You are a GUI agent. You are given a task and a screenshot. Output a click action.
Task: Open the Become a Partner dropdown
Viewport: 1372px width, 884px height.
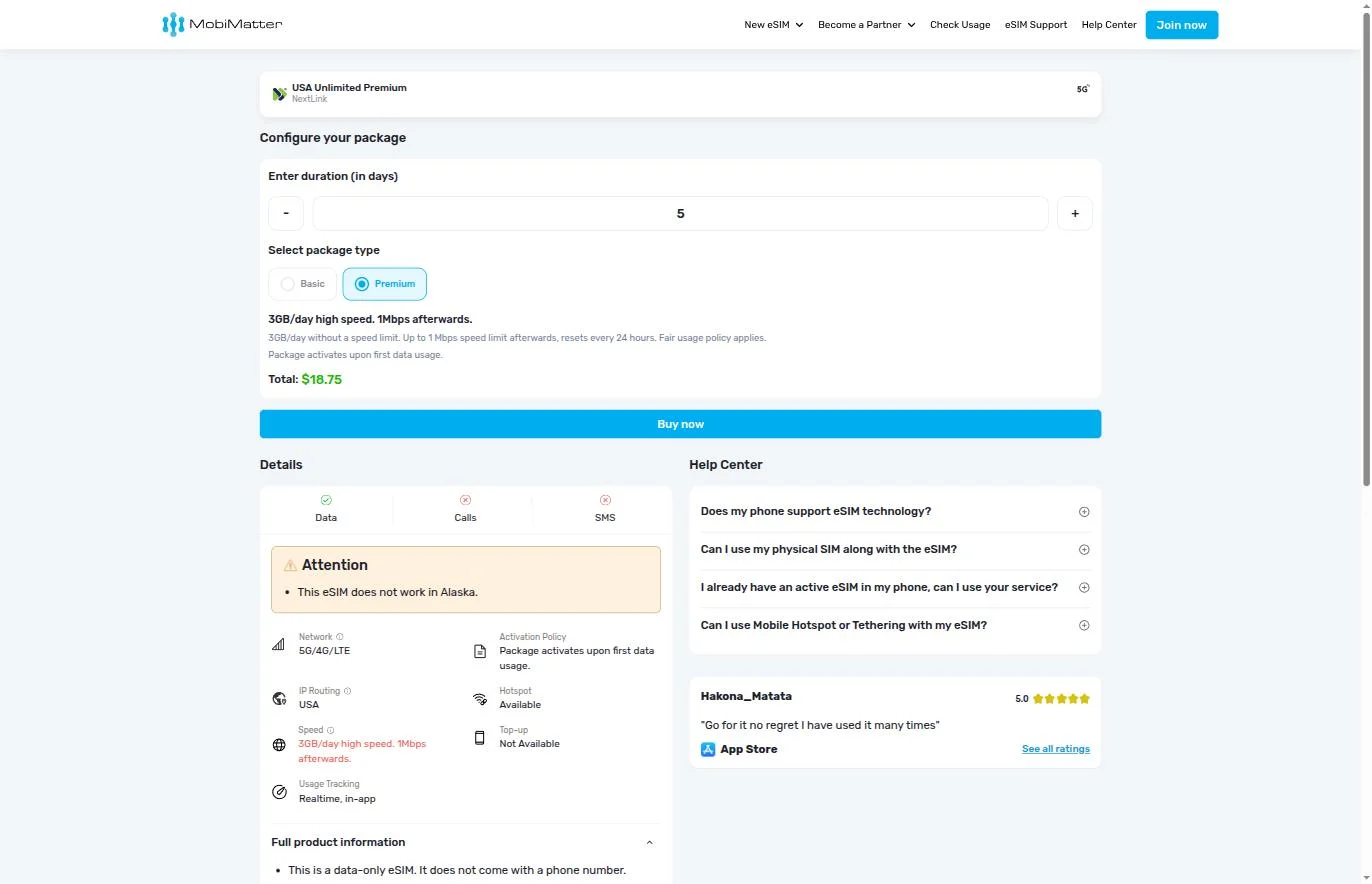[867, 25]
